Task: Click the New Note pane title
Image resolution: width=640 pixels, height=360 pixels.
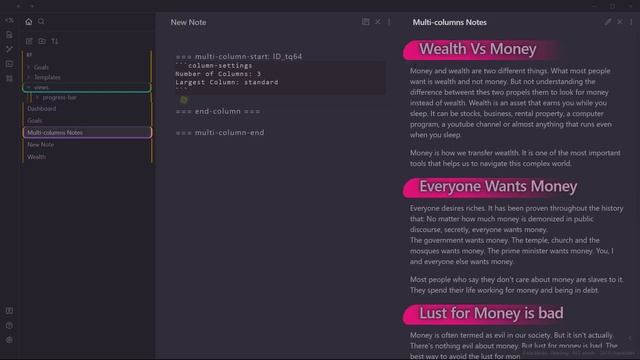Action: (x=188, y=22)
